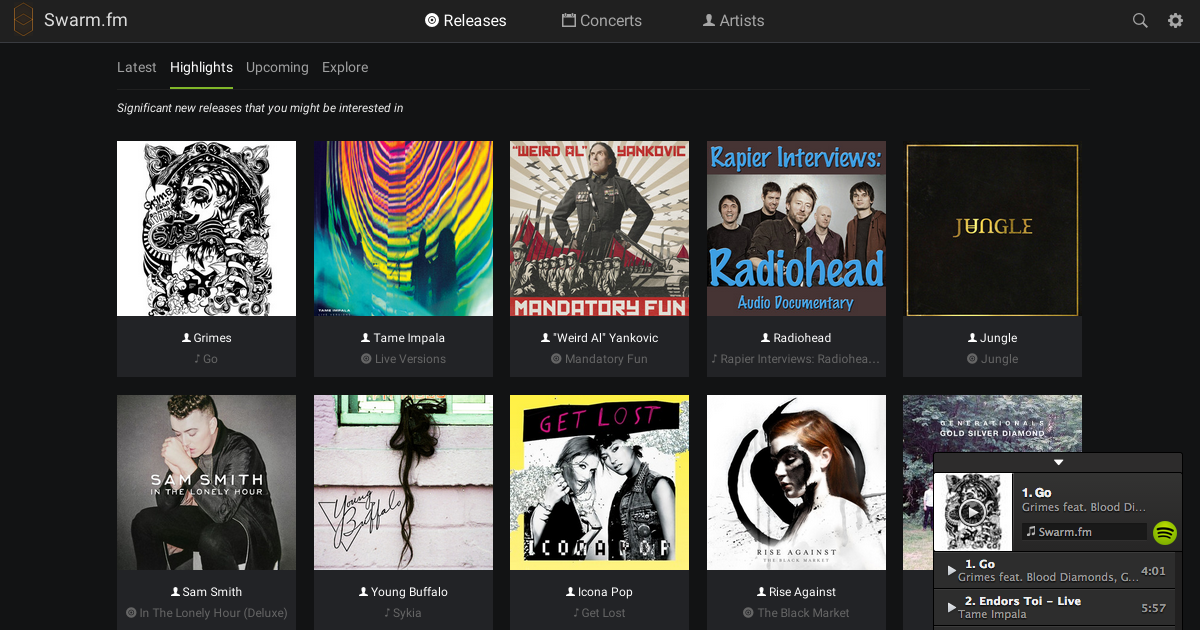
Task: Switch to the Latest tab
Action: click(x=137, y=67)
